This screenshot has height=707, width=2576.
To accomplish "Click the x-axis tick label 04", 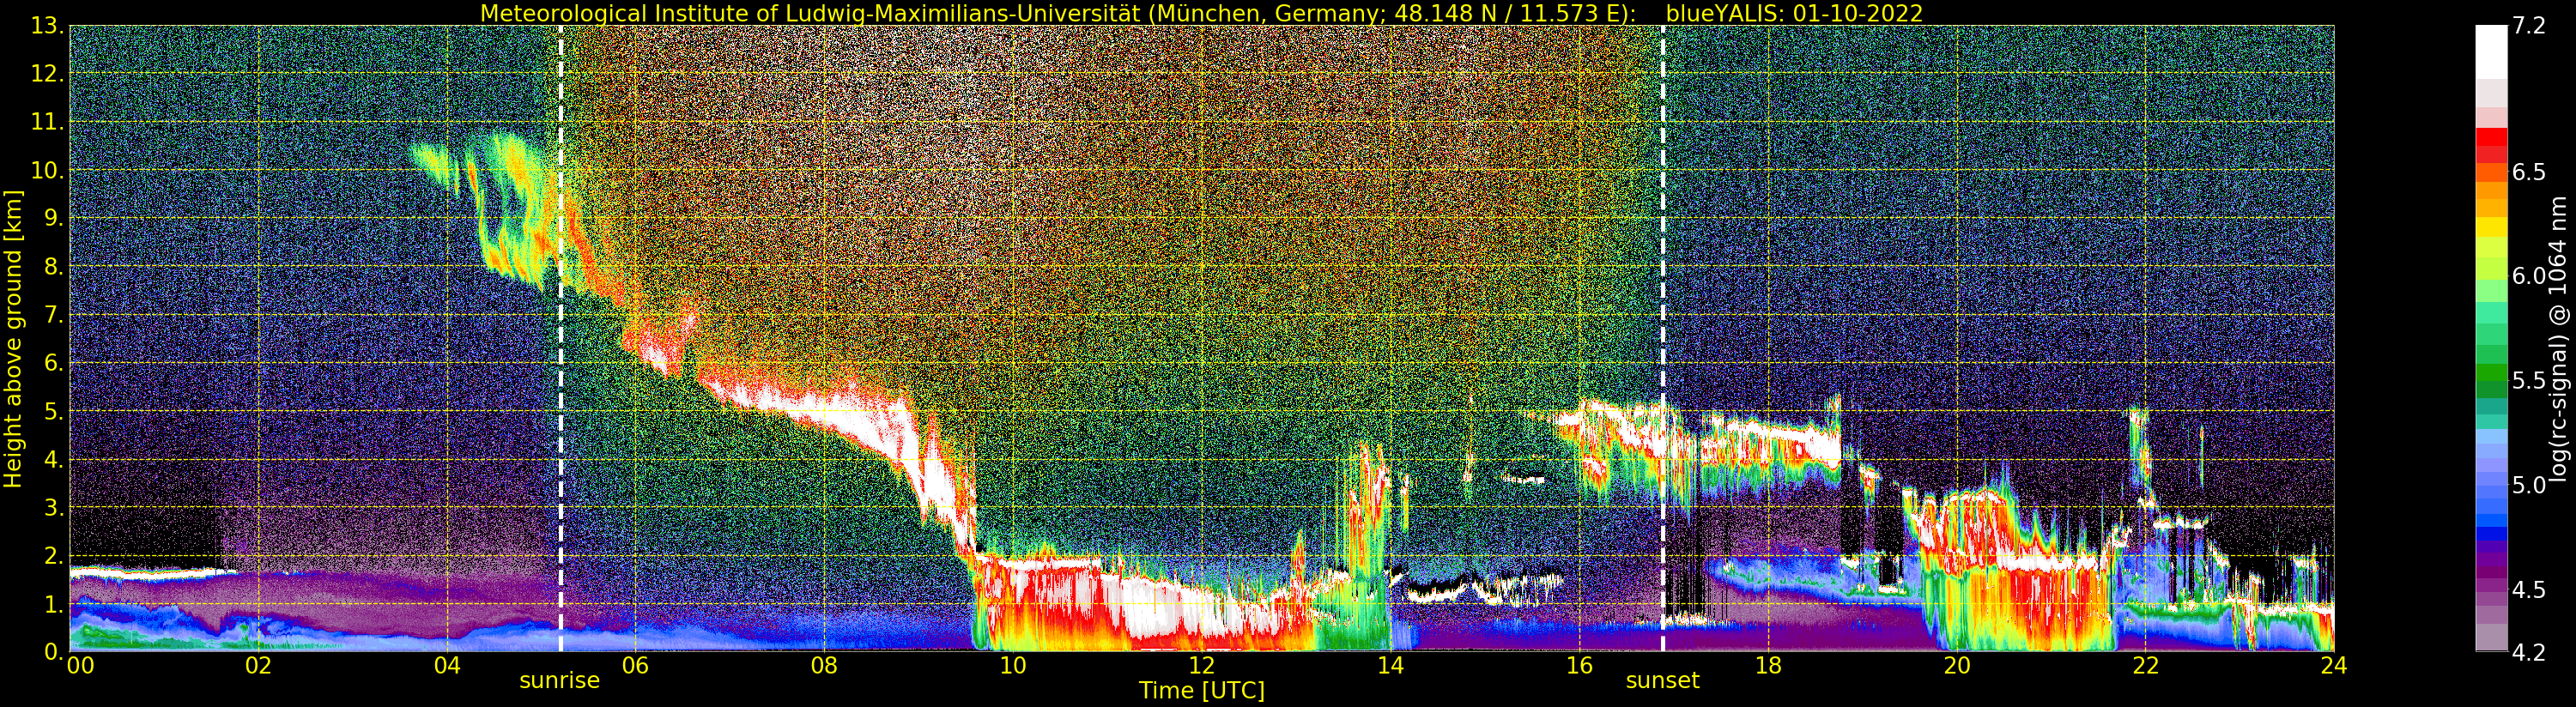I will pos(447,665).
